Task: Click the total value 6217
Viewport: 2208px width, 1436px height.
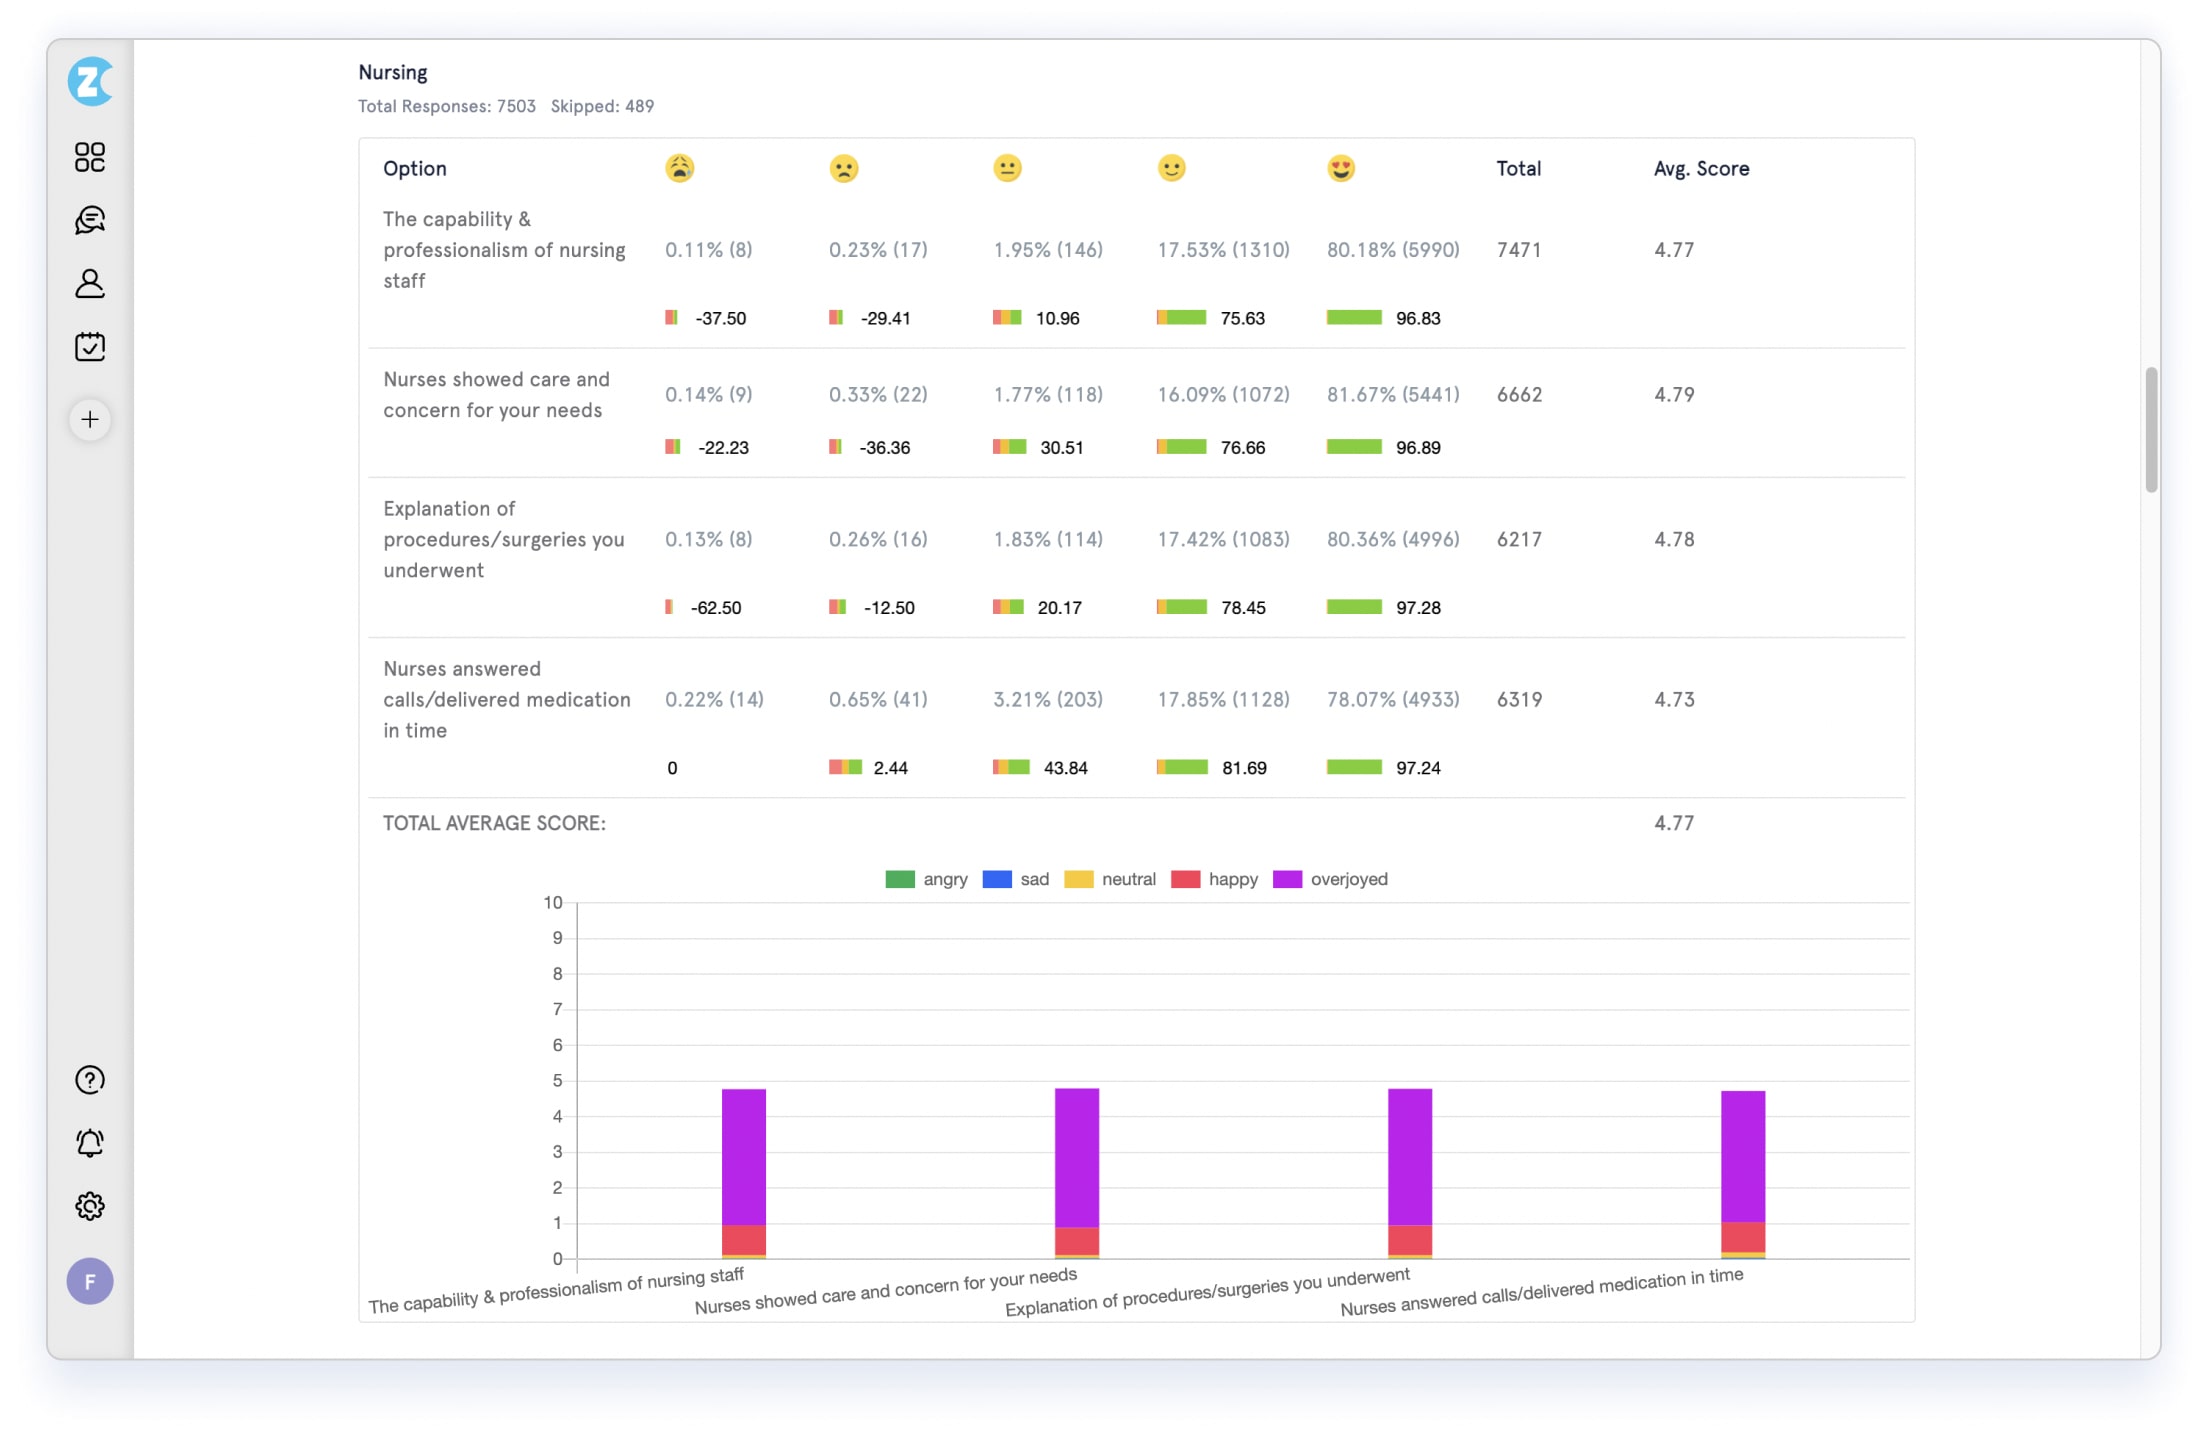Action: point(1519,539)
